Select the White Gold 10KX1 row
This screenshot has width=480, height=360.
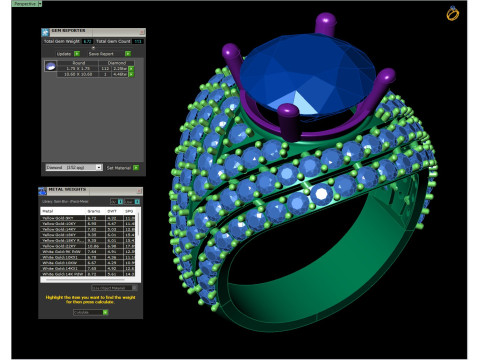click(x=88, y=257)
